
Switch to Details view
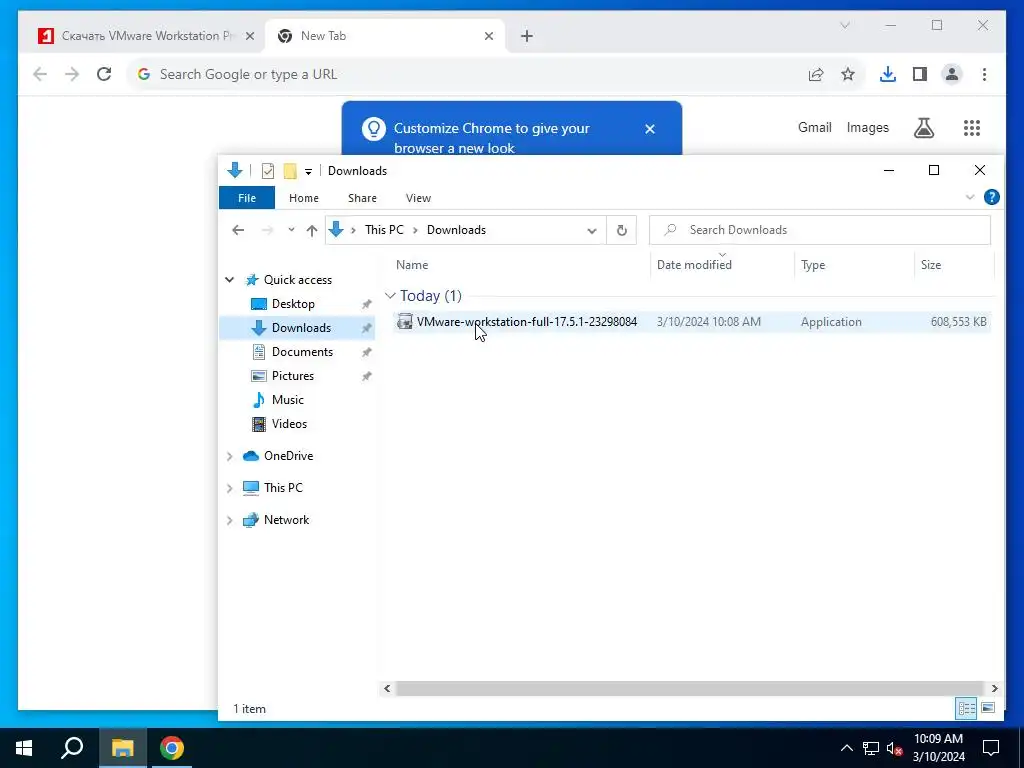[x=967, y=708]
